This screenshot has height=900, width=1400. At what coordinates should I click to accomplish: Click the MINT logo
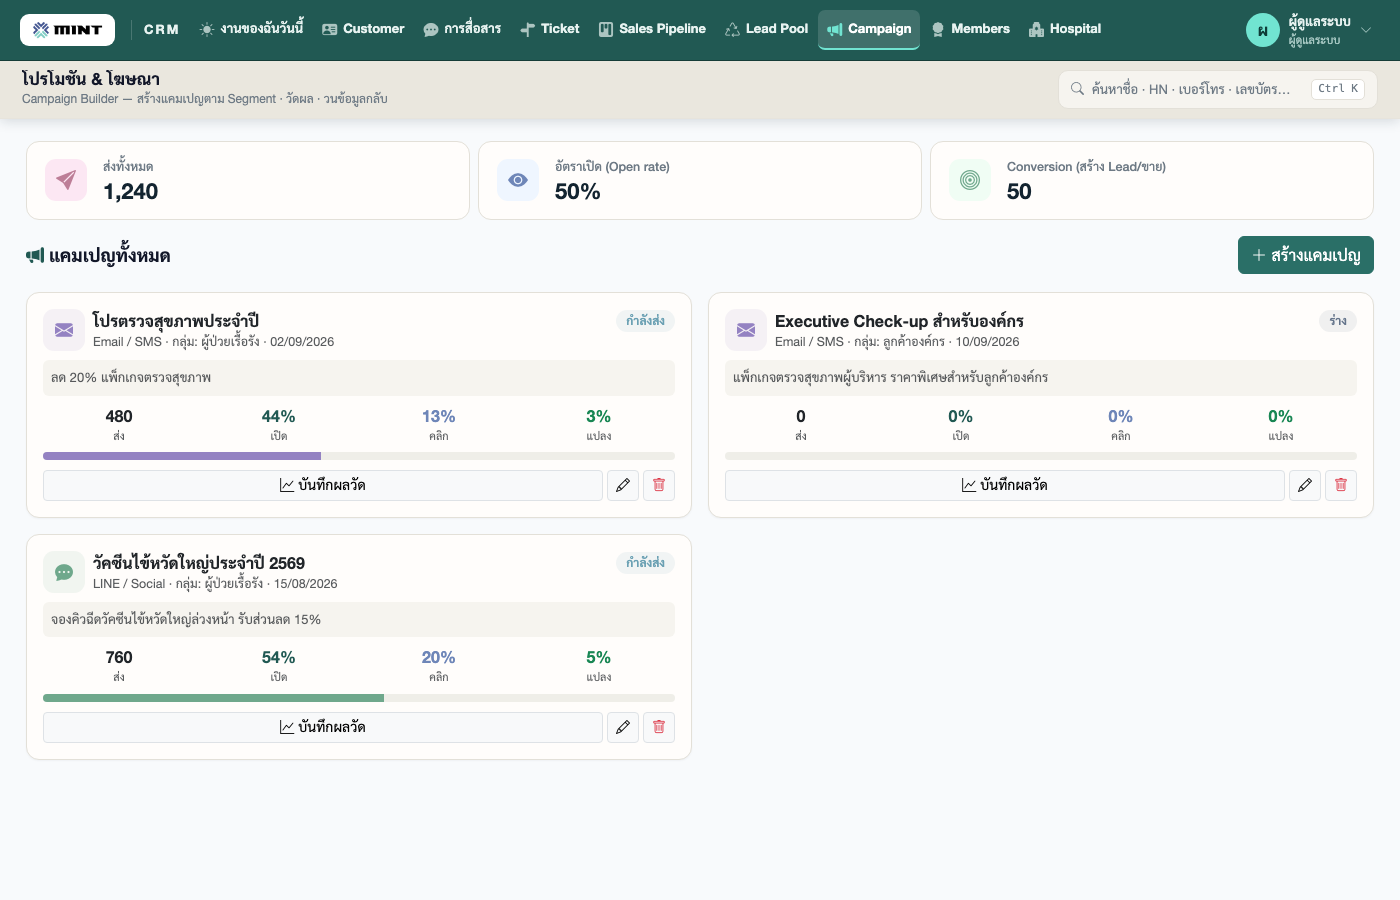coord(67,30)
